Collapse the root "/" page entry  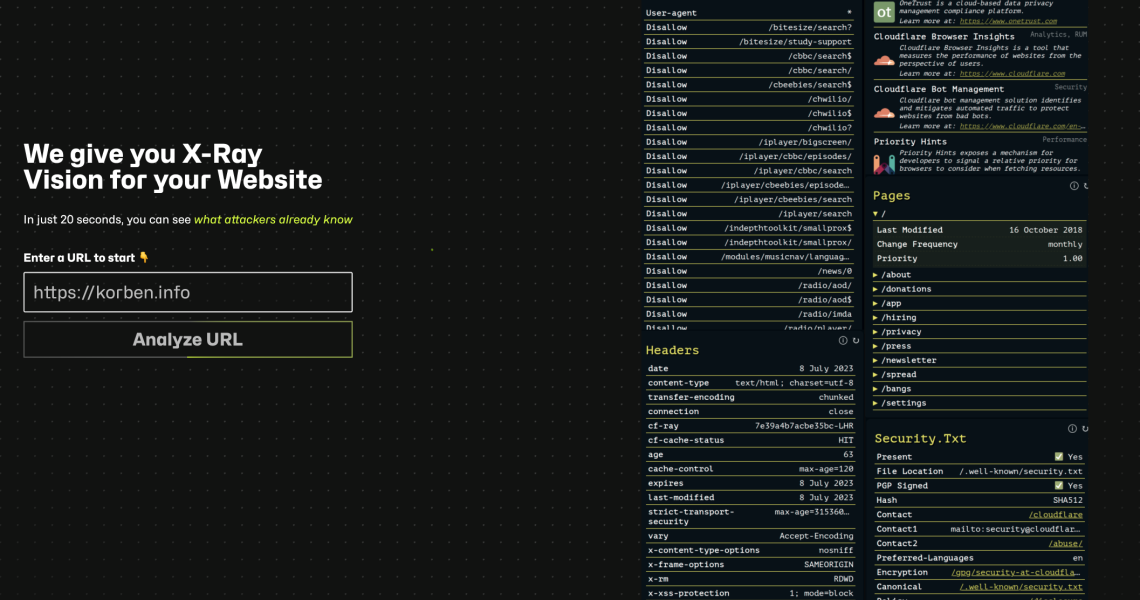[879, 214]
